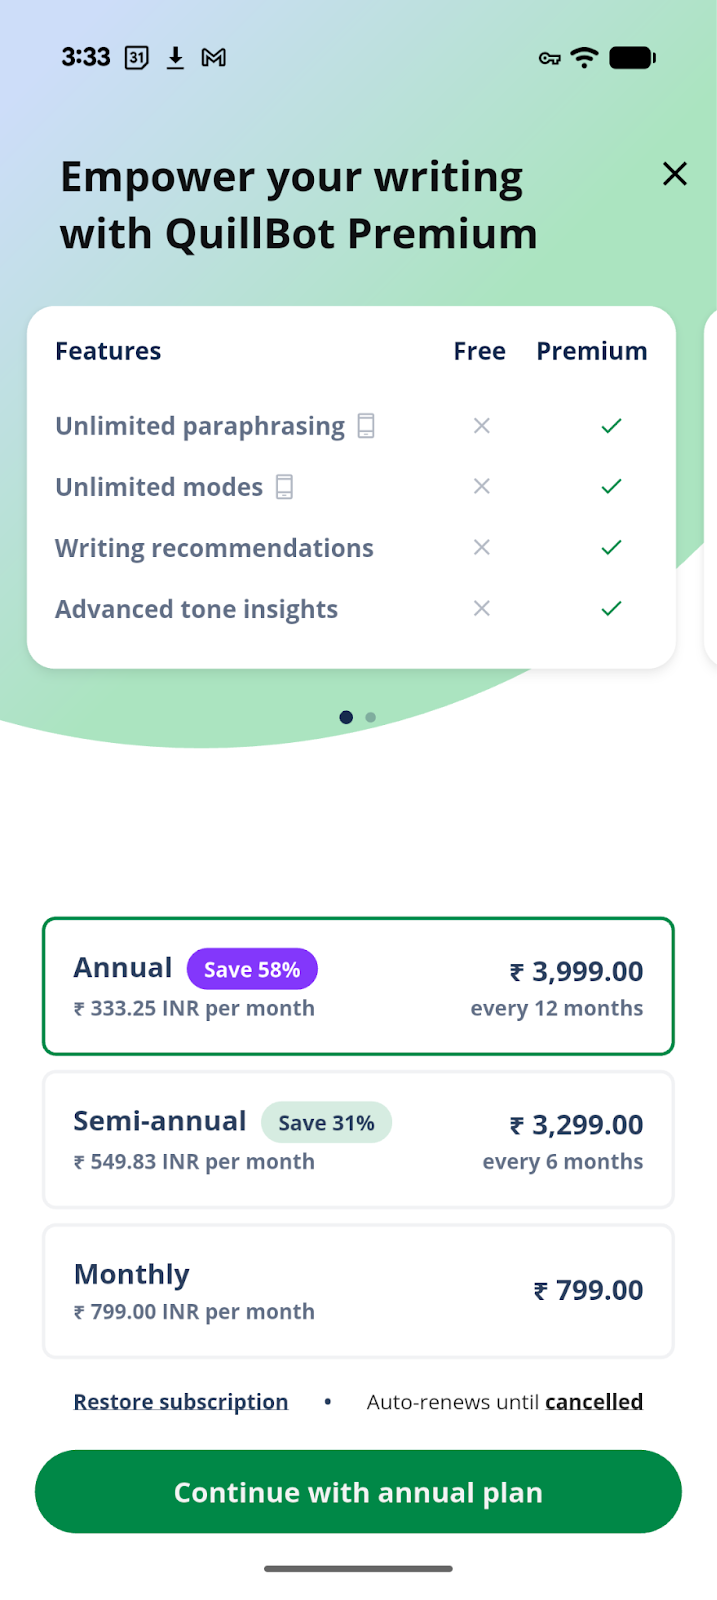The width and height of the screenshot is (717, 1600).
Task: Tap the Gmail notification icon in status bar
Action: click(x=213, y=58)
